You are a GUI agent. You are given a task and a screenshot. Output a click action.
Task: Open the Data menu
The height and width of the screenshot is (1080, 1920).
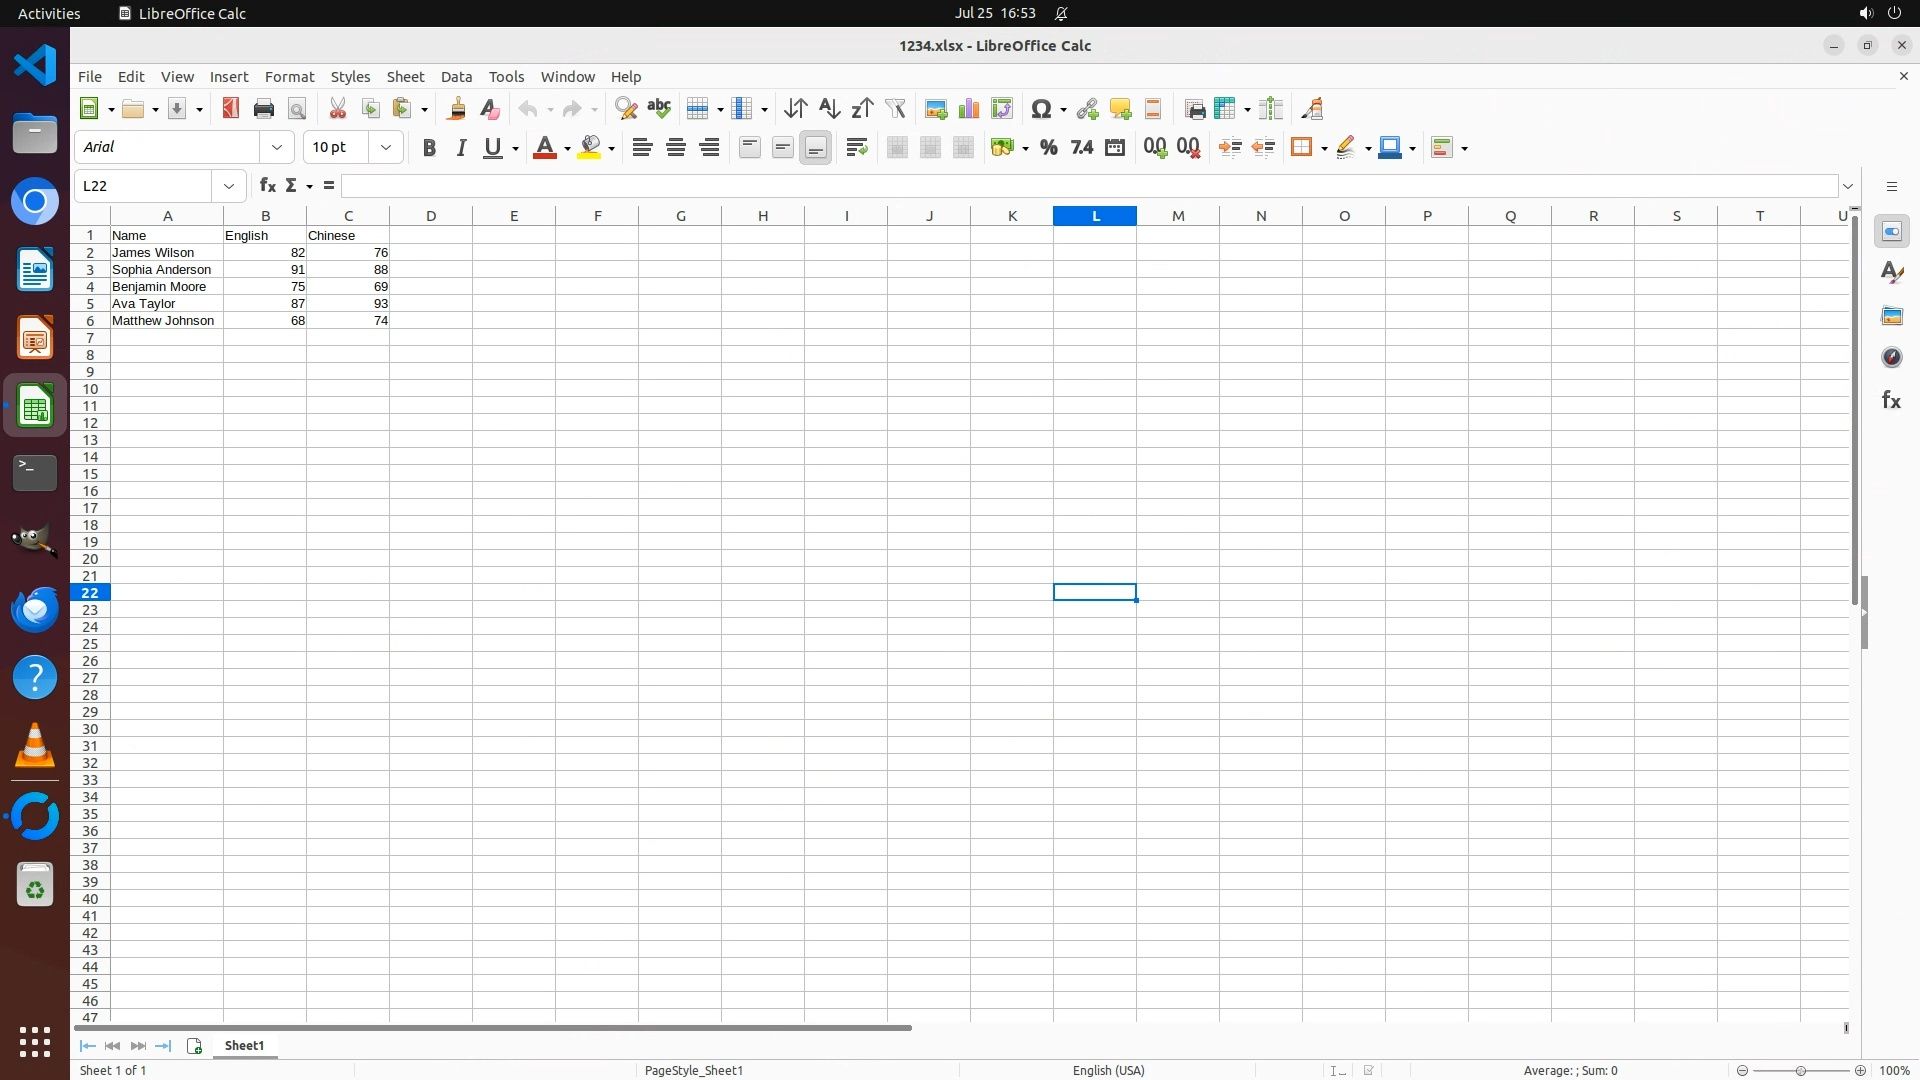456,77
